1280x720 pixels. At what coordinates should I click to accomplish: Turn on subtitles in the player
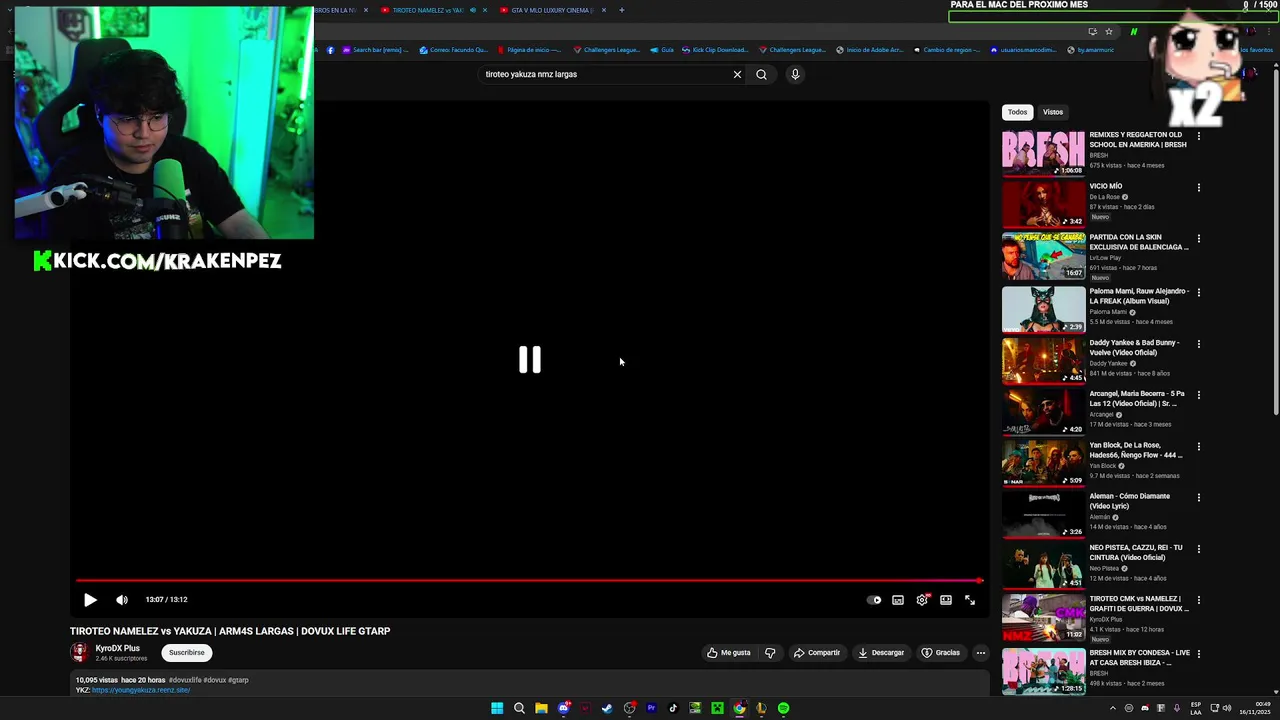898,600
